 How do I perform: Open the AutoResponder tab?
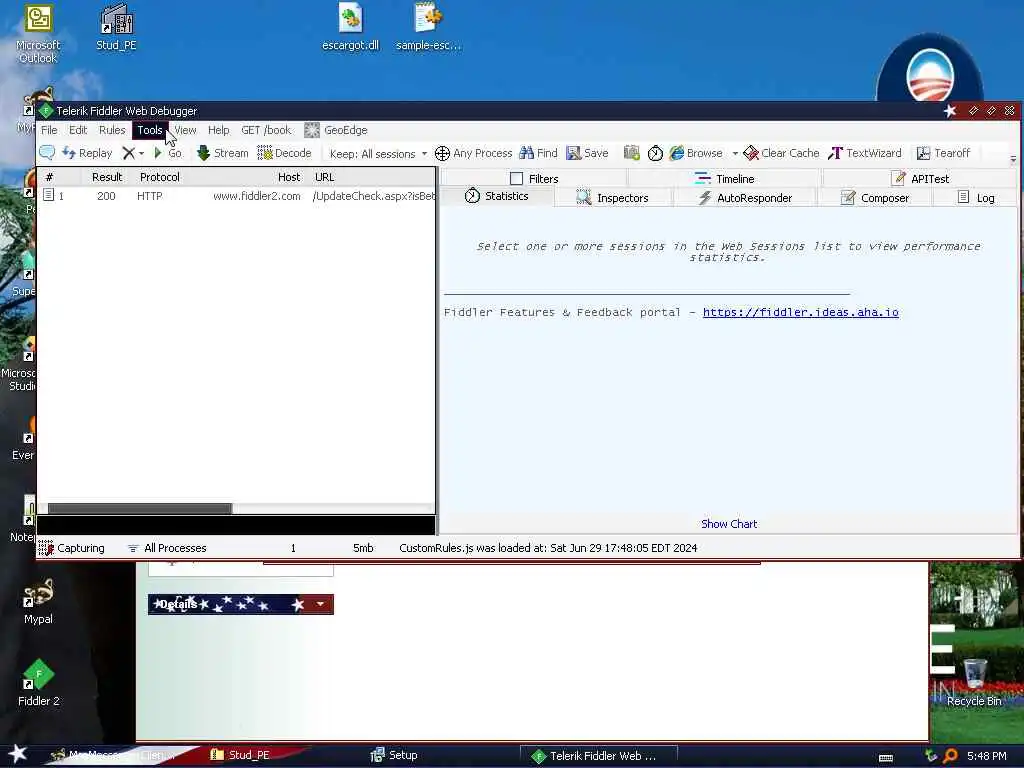(x=744, y=198)
